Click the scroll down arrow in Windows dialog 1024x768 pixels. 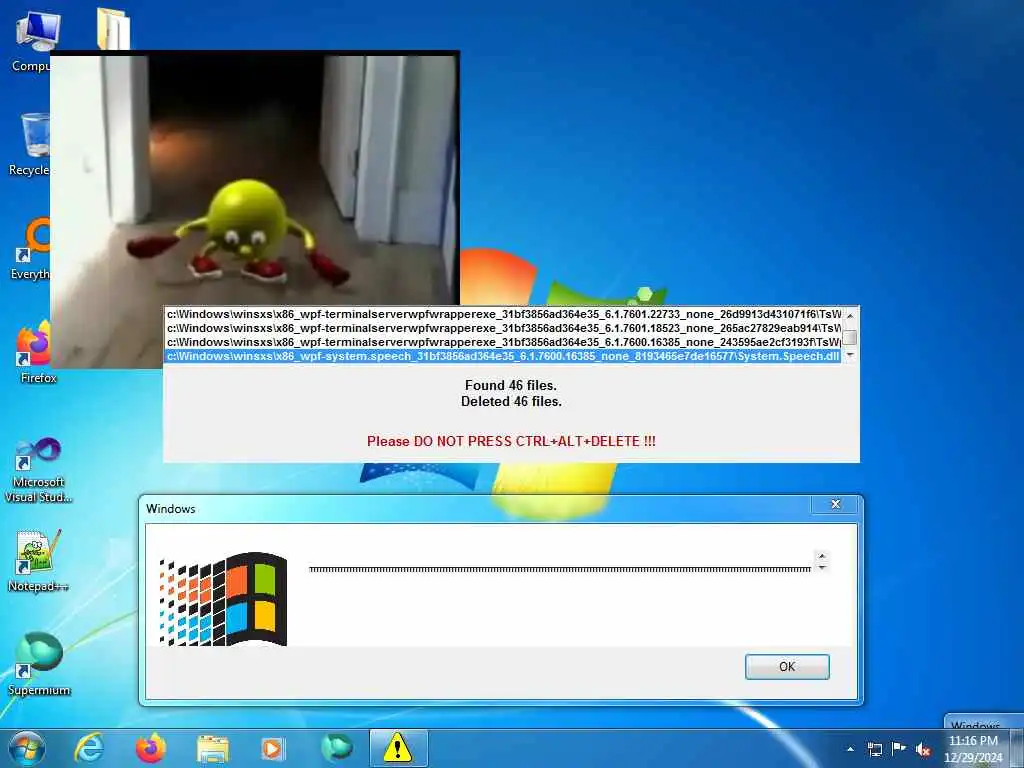tap(822, 568)
